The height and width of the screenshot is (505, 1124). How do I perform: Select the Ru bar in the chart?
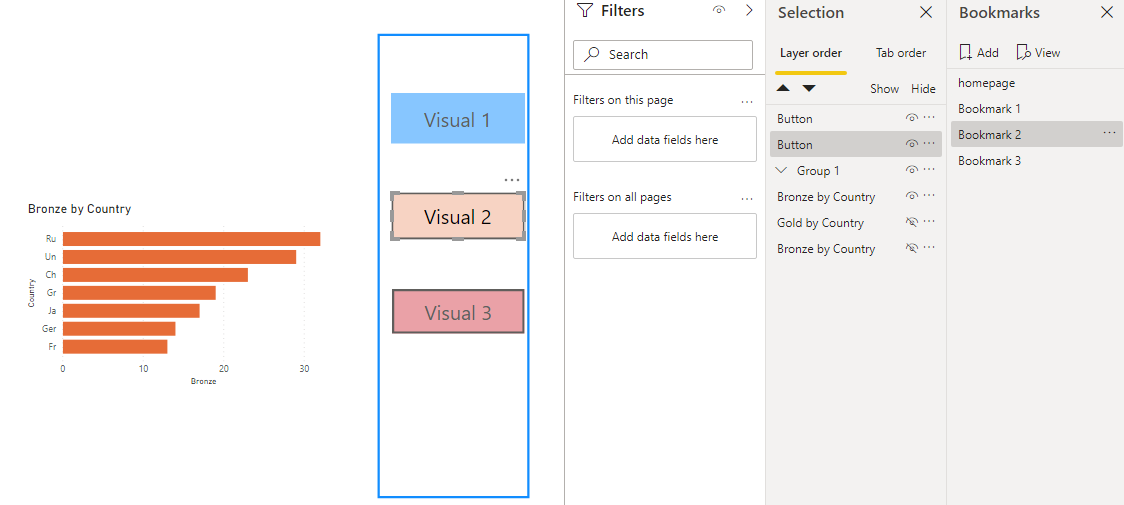point(191,239)
